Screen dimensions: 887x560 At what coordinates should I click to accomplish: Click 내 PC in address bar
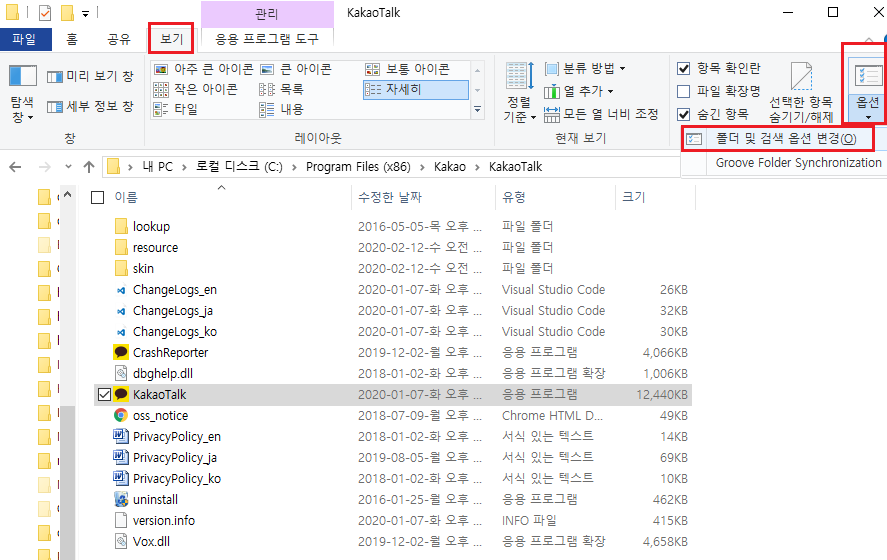157,167
